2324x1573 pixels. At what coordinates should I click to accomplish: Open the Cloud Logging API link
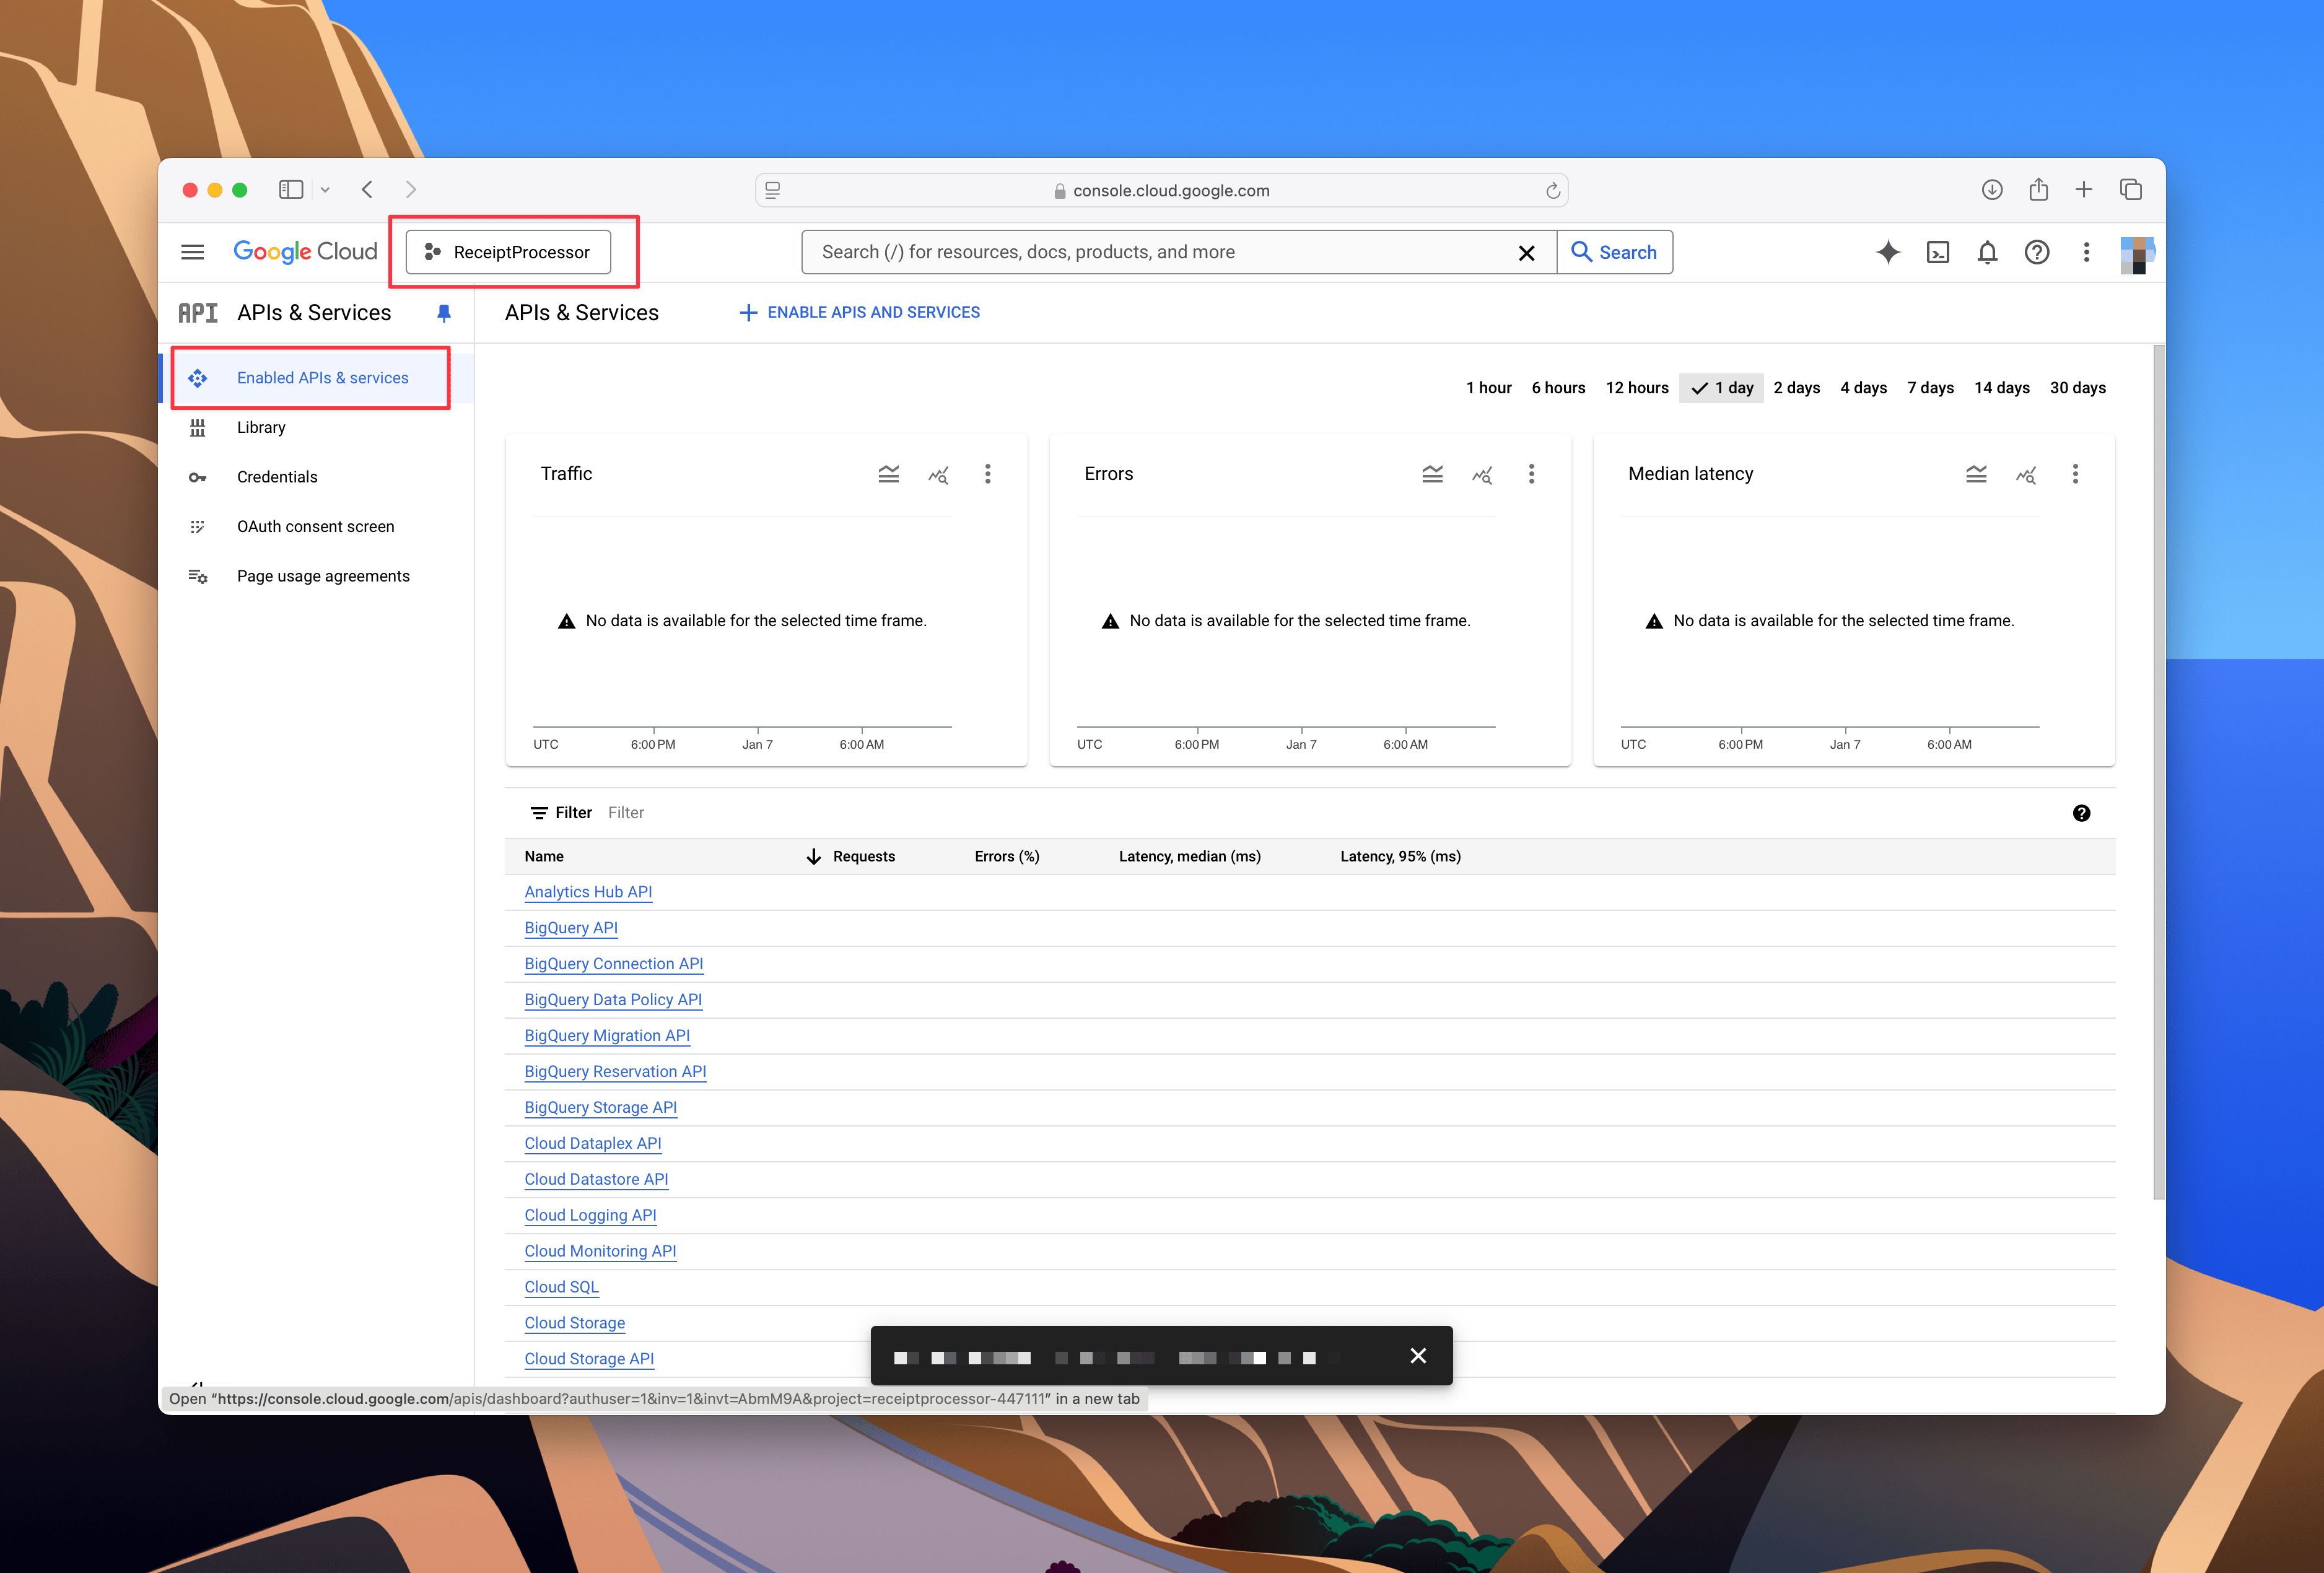point(590,1215)
